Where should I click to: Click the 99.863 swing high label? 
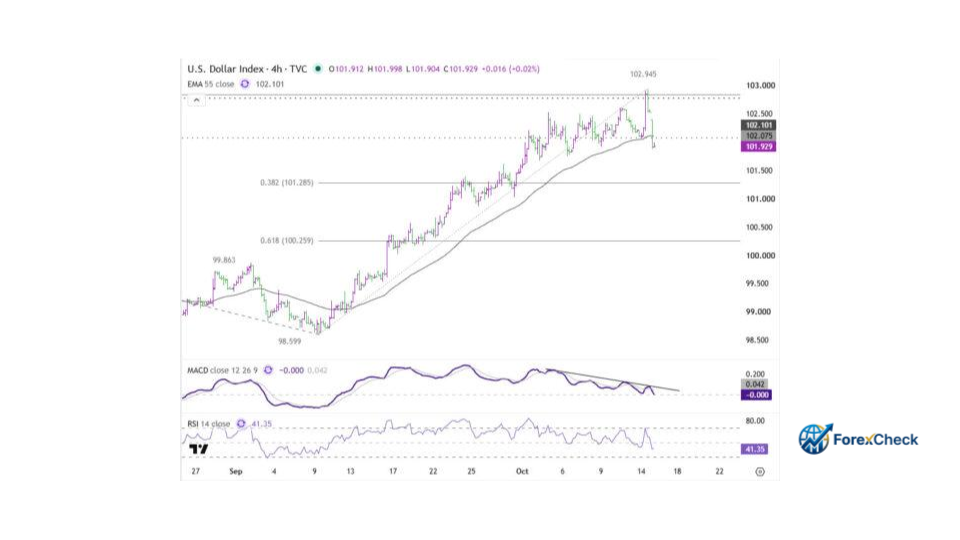point(224,260)
